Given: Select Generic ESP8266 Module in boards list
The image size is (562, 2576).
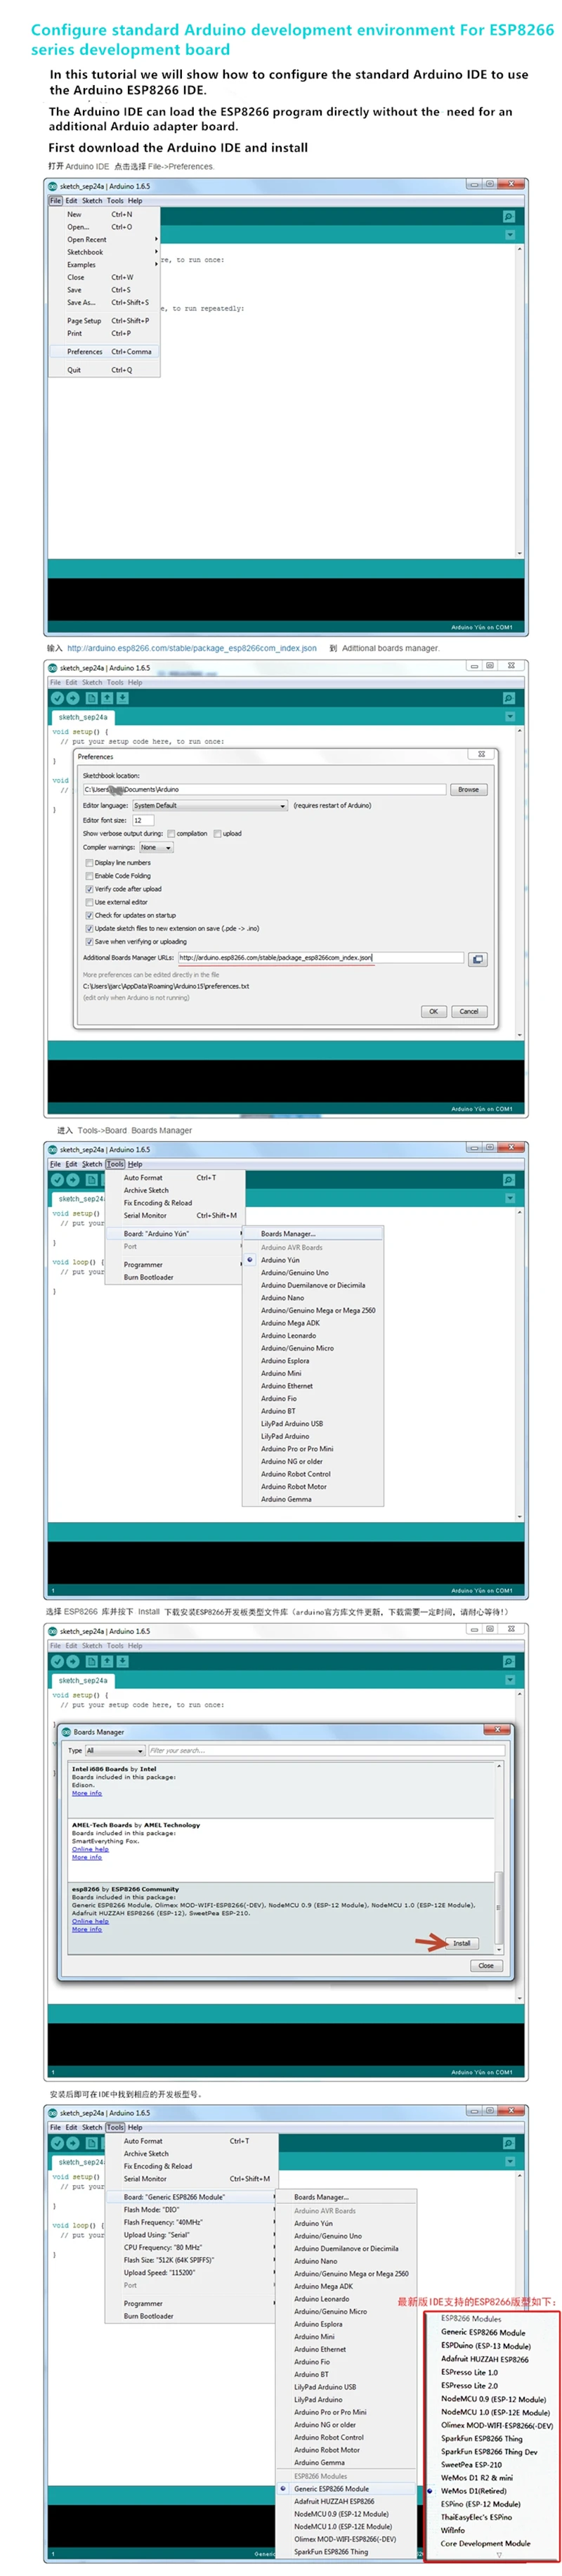Looking at the screenshot, I should (345, 2488).
